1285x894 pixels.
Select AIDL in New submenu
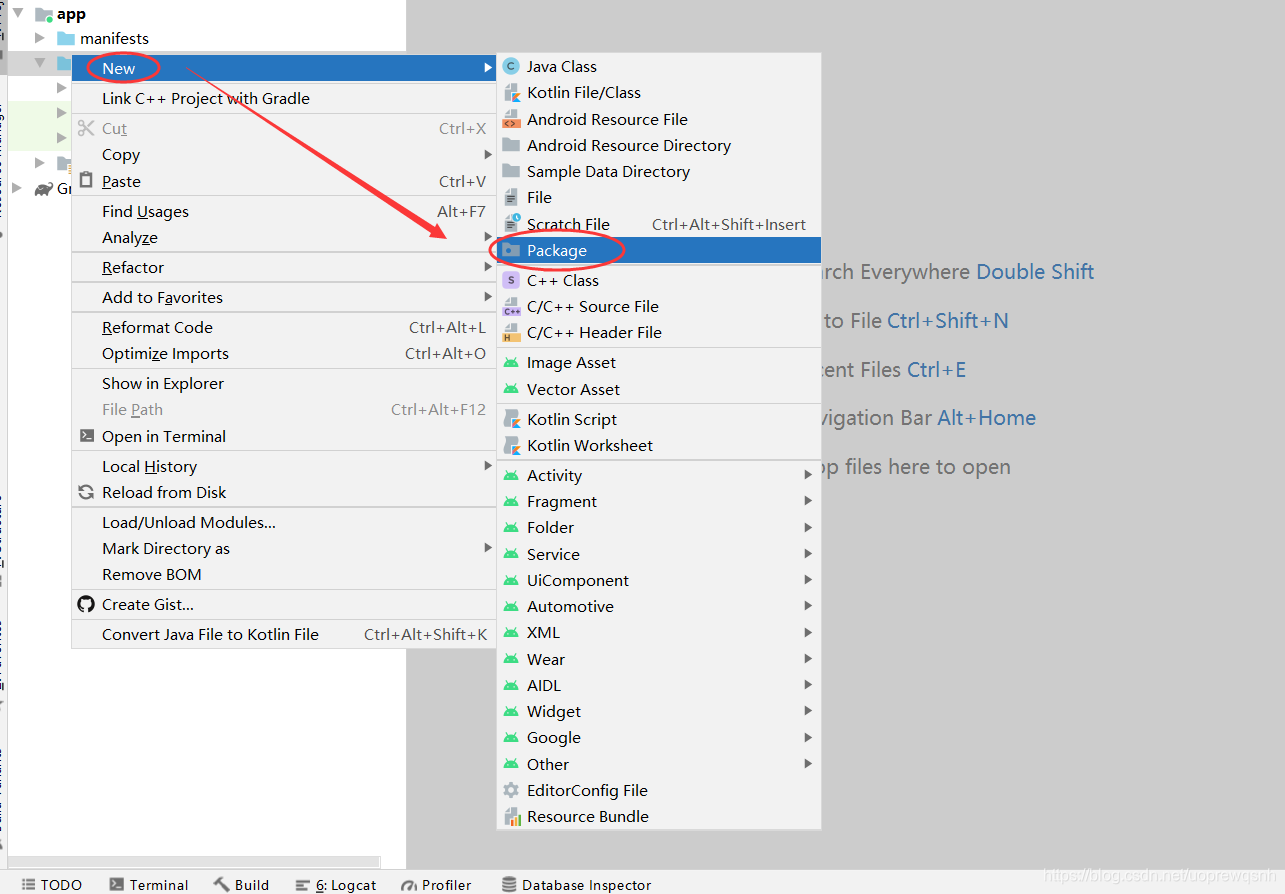659,686
